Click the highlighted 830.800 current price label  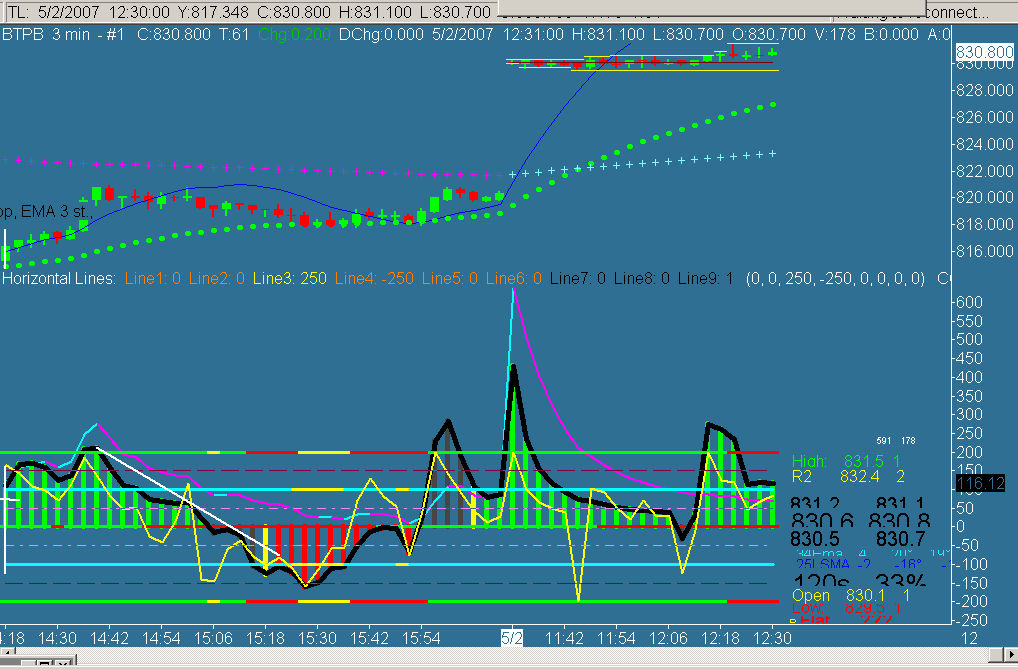click(984, 52)
